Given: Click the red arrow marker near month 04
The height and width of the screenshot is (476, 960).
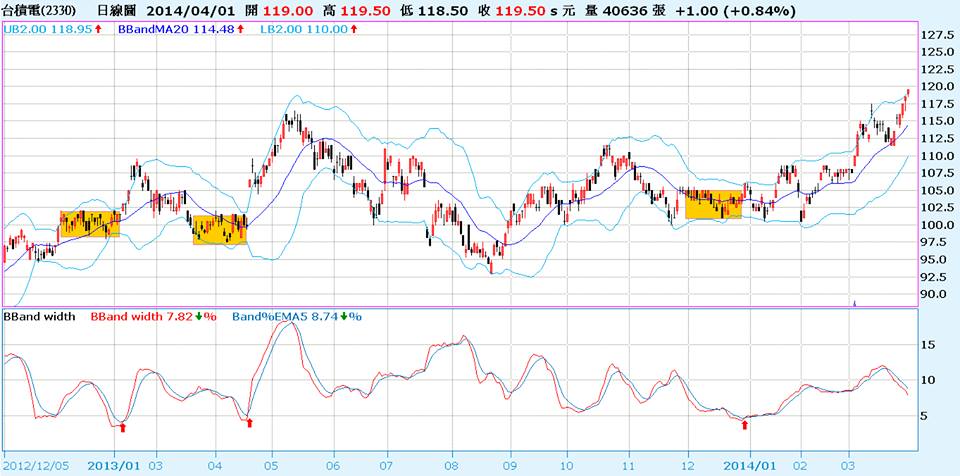Looking at the screenshot, I should tap(249, 423).
